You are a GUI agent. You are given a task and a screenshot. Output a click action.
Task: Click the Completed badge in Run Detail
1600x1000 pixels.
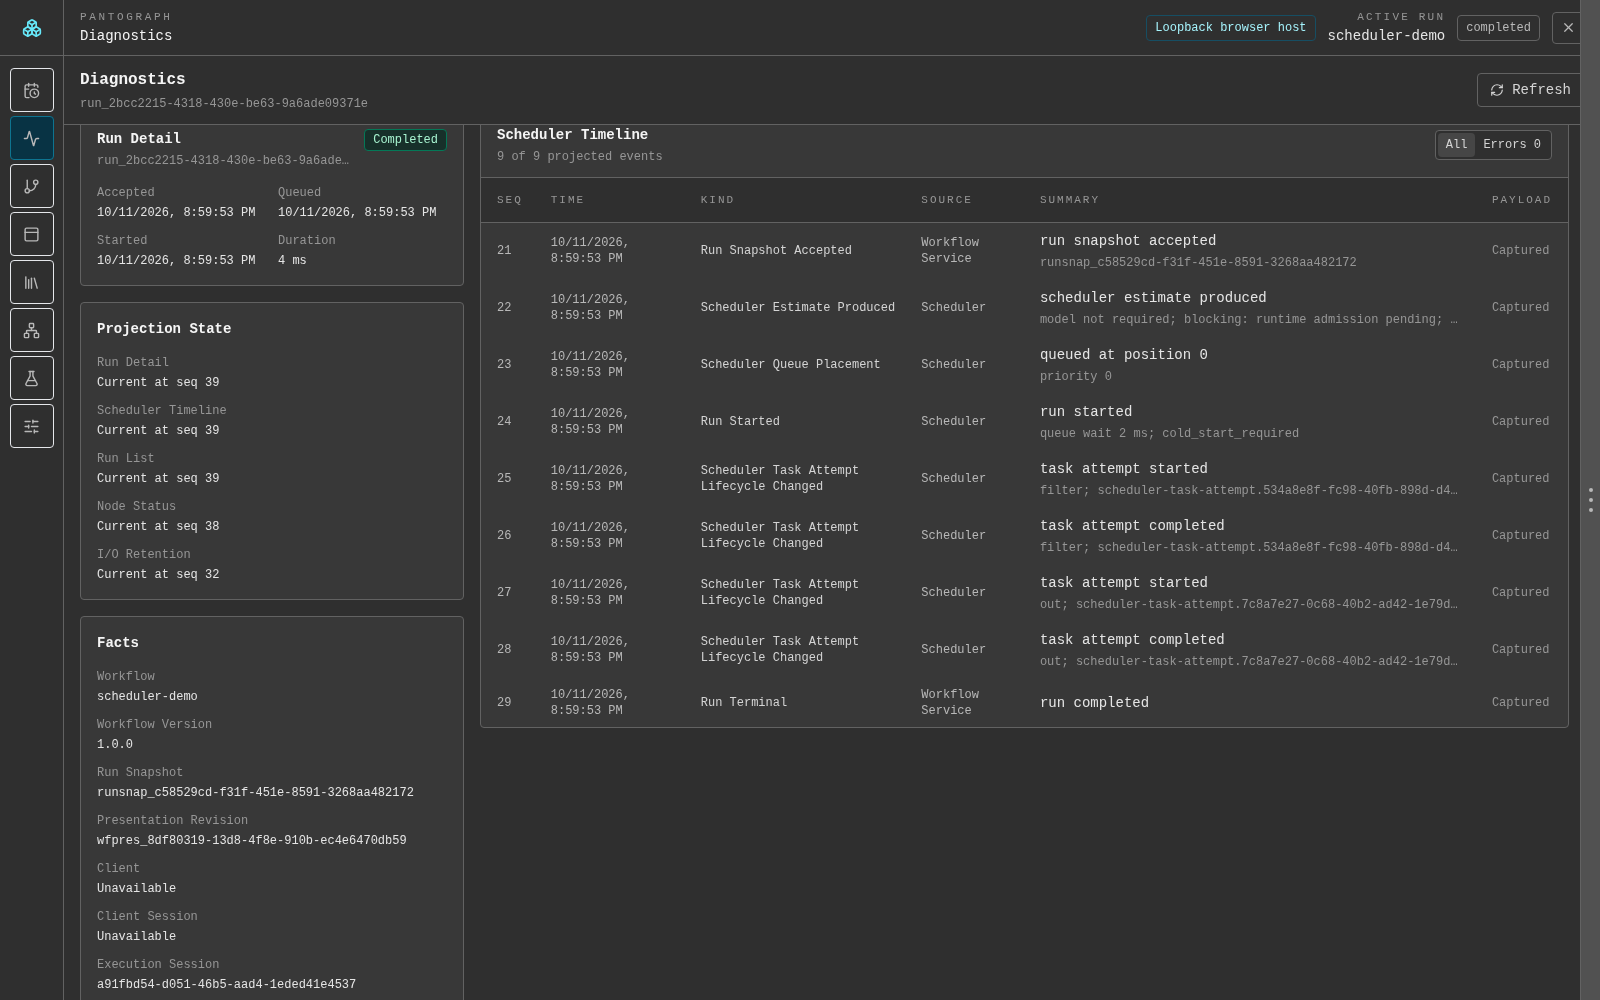(405, 140)
